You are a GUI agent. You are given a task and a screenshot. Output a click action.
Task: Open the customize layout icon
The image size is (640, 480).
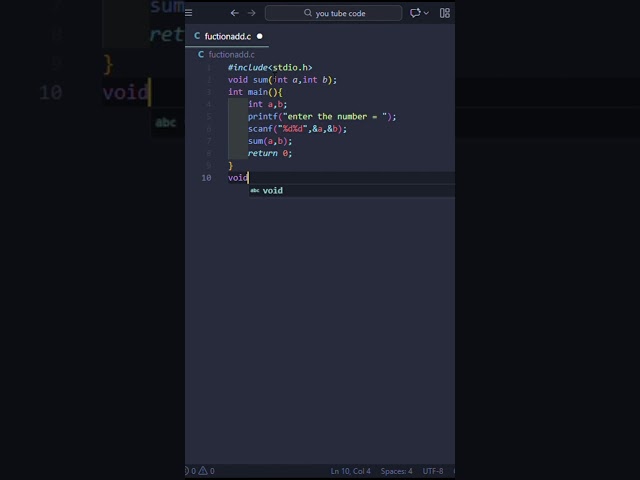(445, 13)
